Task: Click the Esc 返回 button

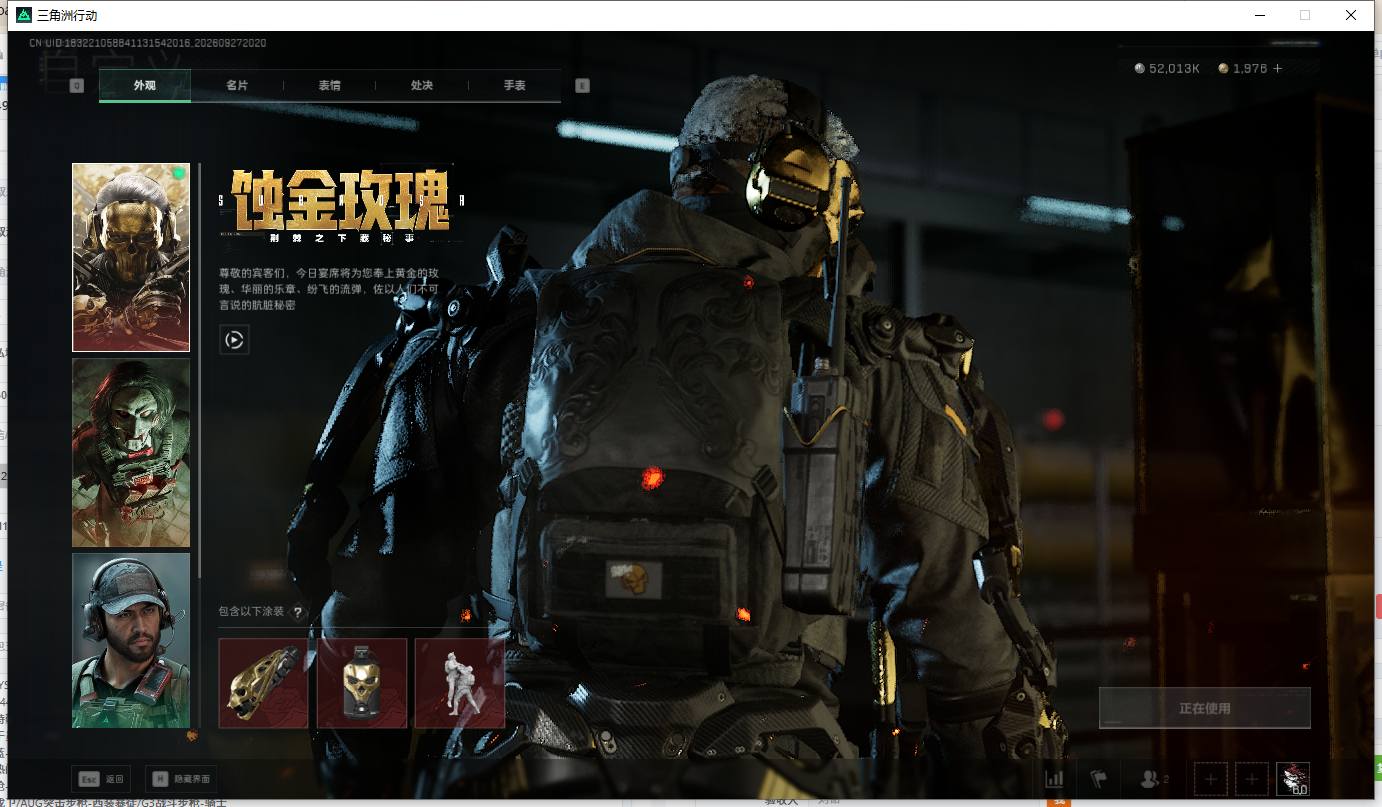Action: point(101,779)
